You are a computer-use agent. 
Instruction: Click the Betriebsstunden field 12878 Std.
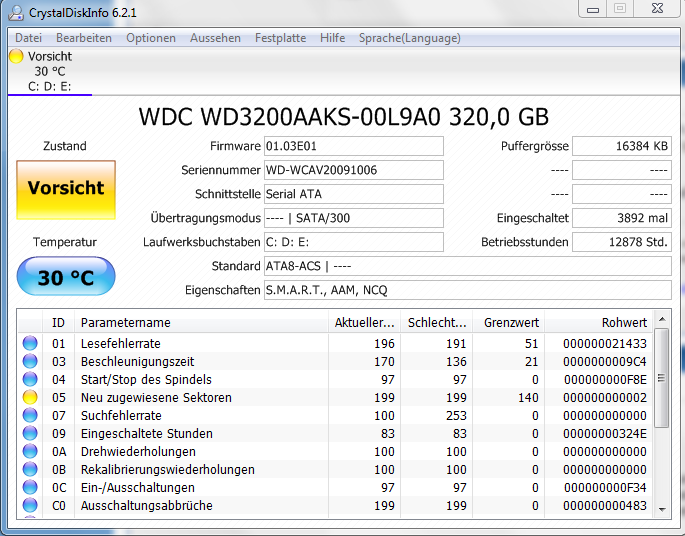tap(622, 242)
